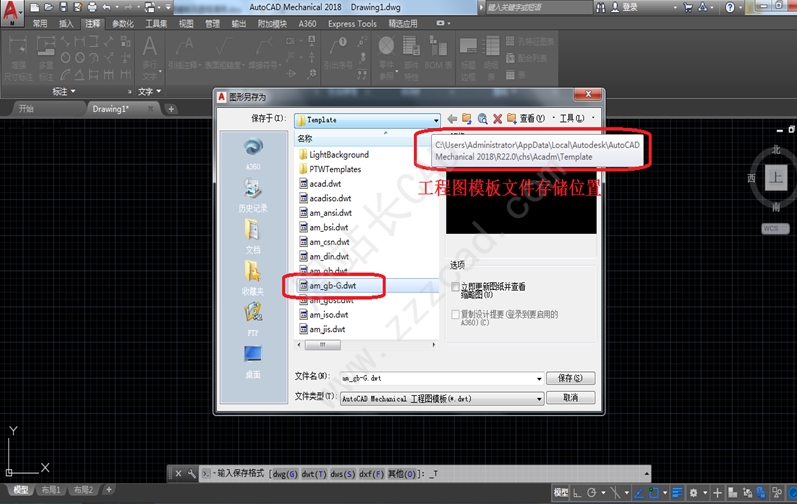
Task: Switch to the 视图 ribbon tab
Action: point(186,23)
